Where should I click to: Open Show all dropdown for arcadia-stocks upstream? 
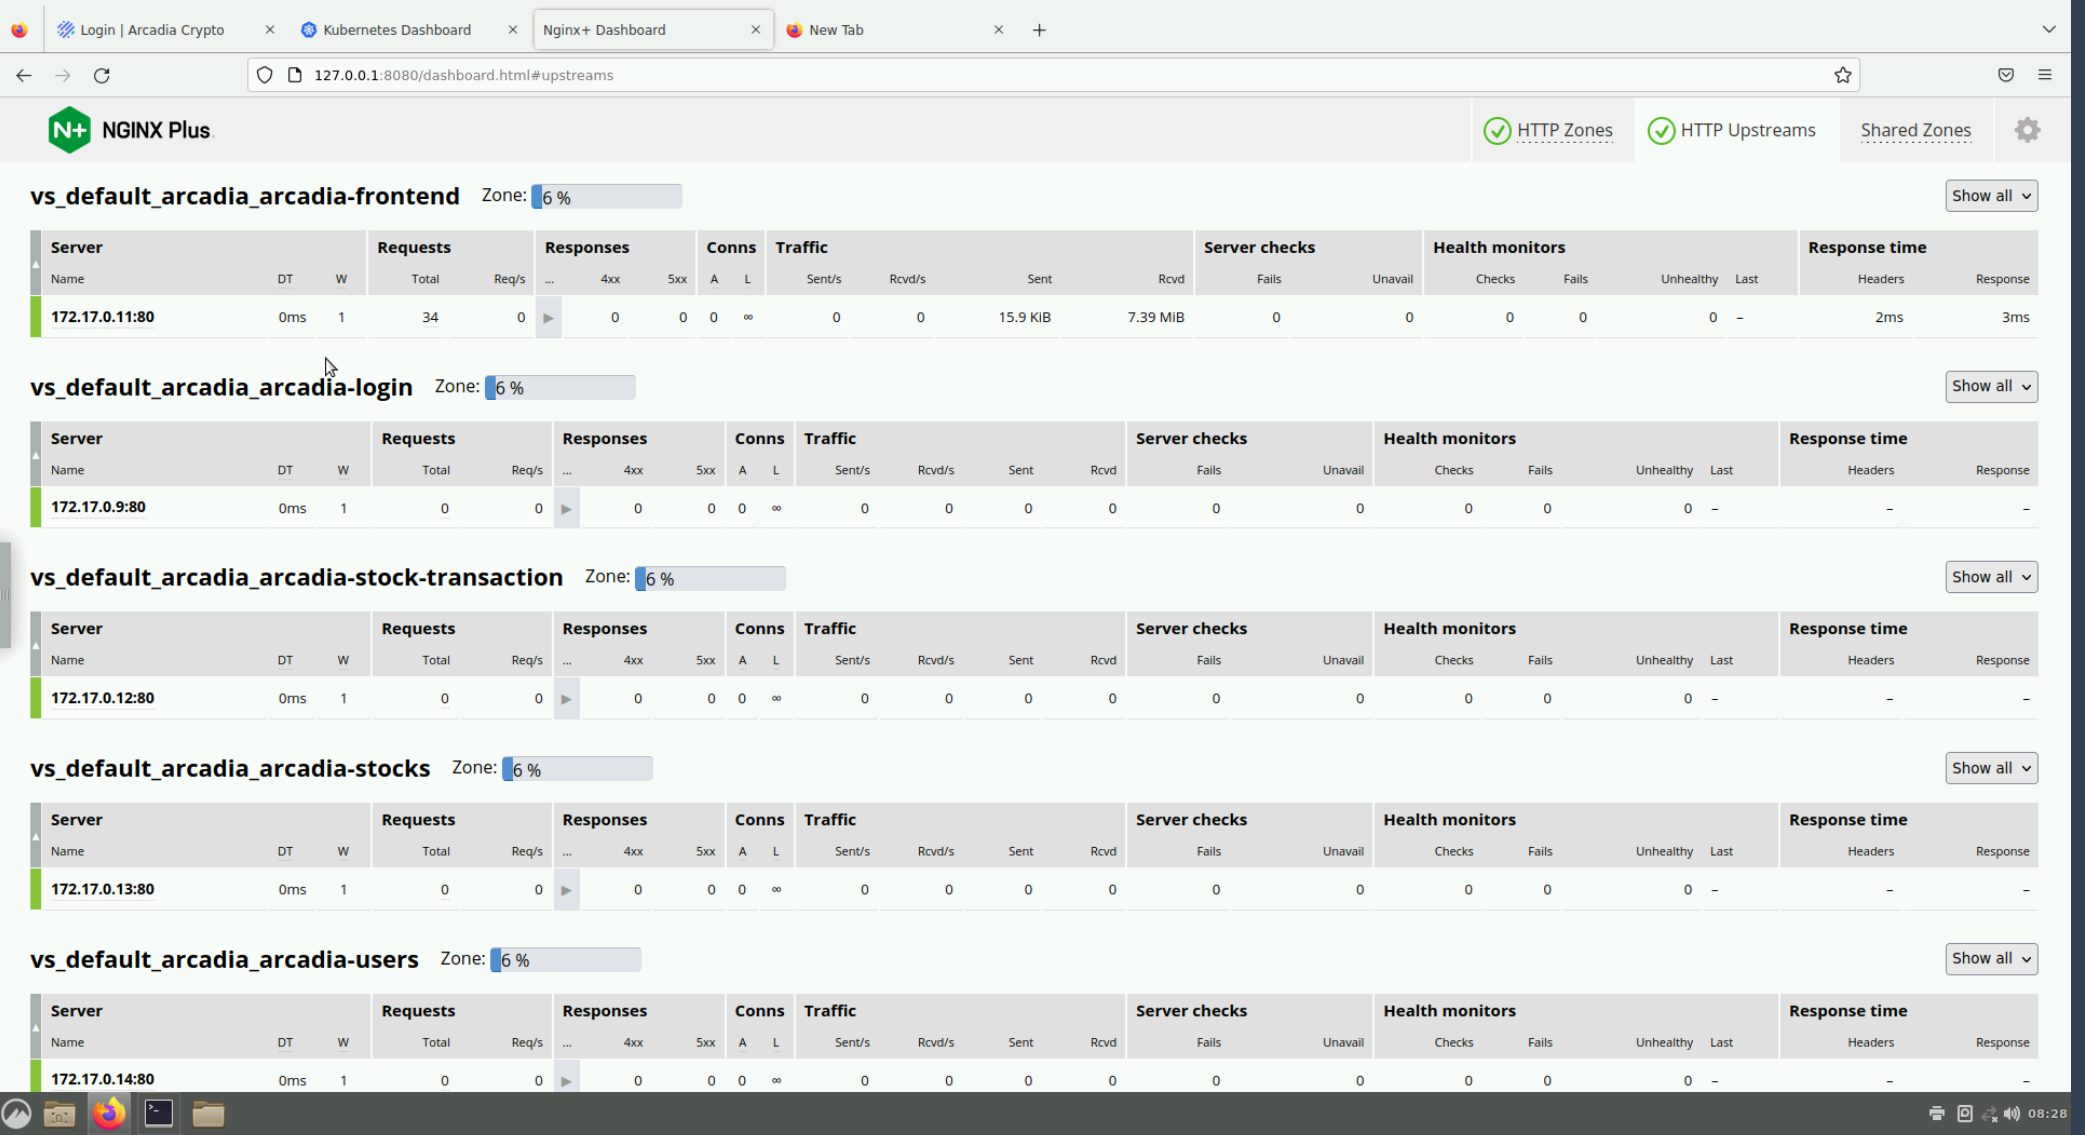click(1991, 768)
